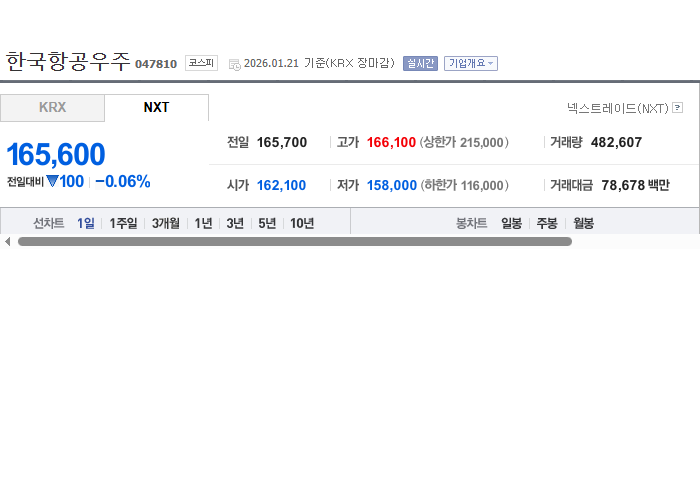
Task: Click the 코스피 market badge
Action: click(201, 63)
